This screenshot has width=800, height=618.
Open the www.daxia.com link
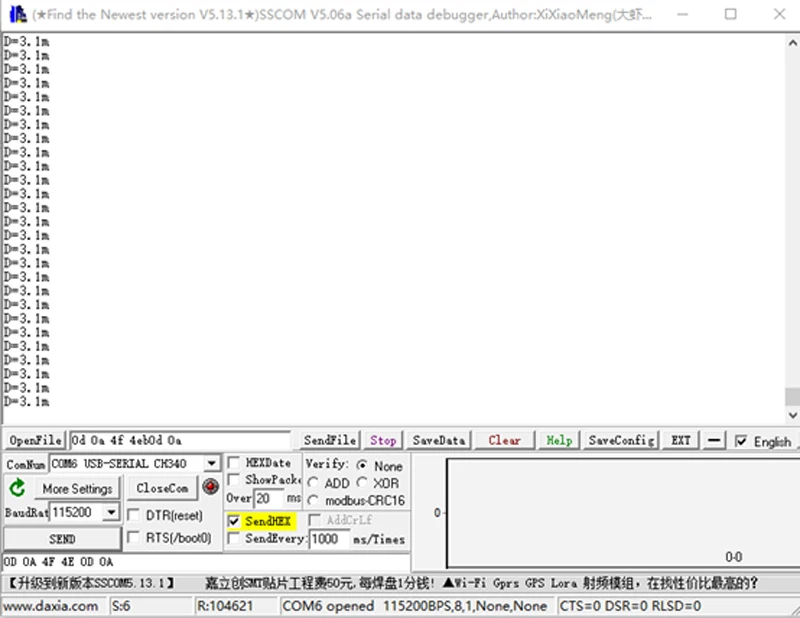50,606
